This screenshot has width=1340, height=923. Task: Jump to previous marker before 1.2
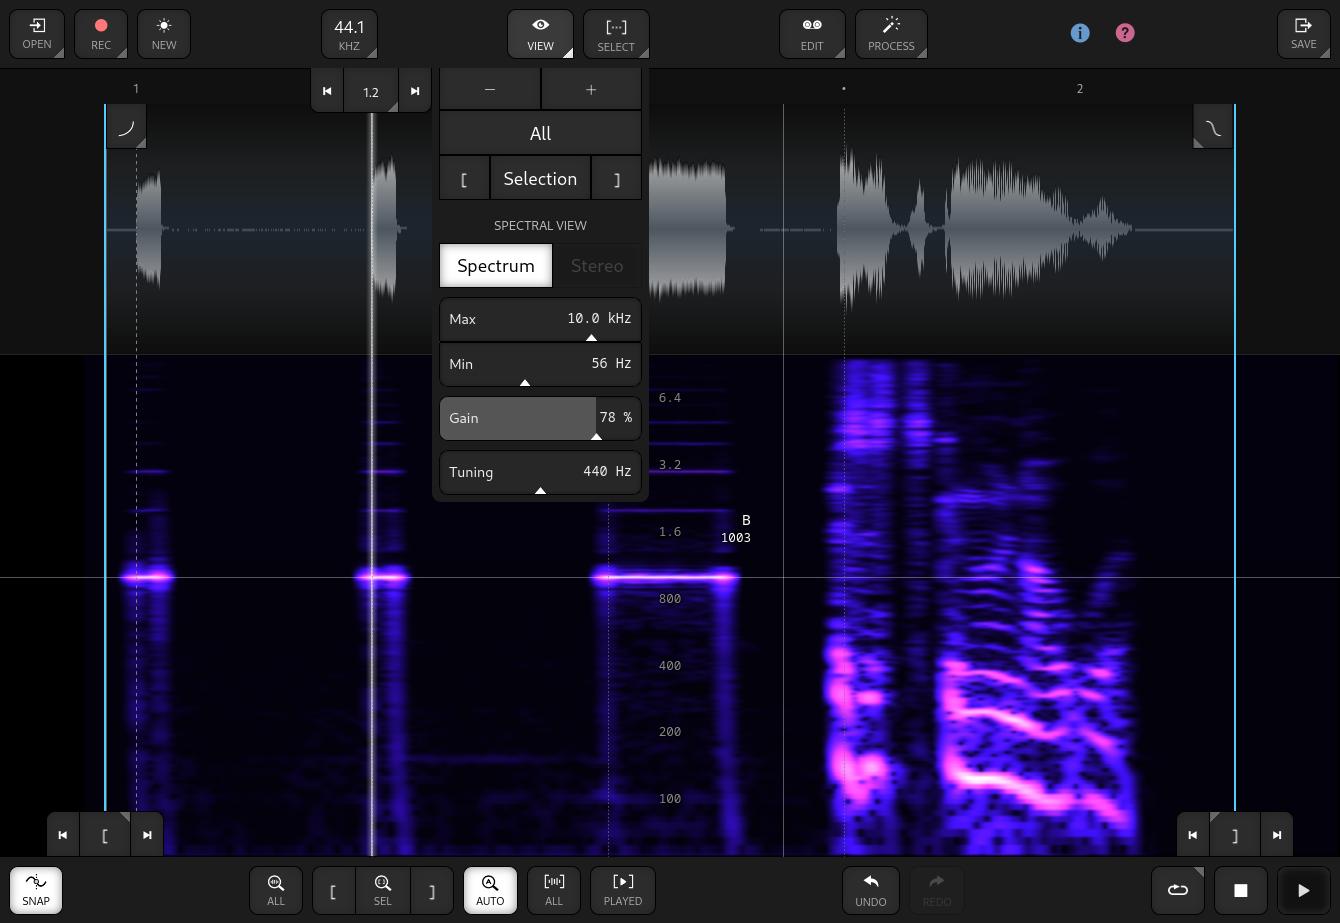coord(327,91)
